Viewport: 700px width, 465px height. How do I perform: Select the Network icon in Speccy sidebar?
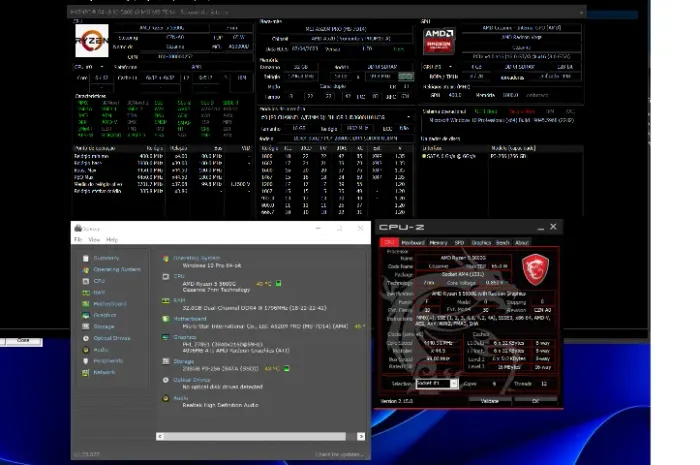pyautogui.click(x=86, y=373)
